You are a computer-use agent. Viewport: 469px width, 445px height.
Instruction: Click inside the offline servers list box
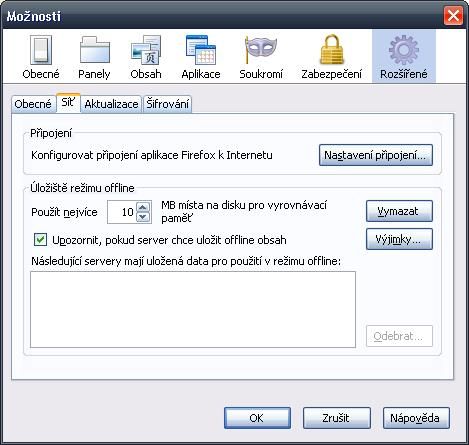[x=193, y=309]
